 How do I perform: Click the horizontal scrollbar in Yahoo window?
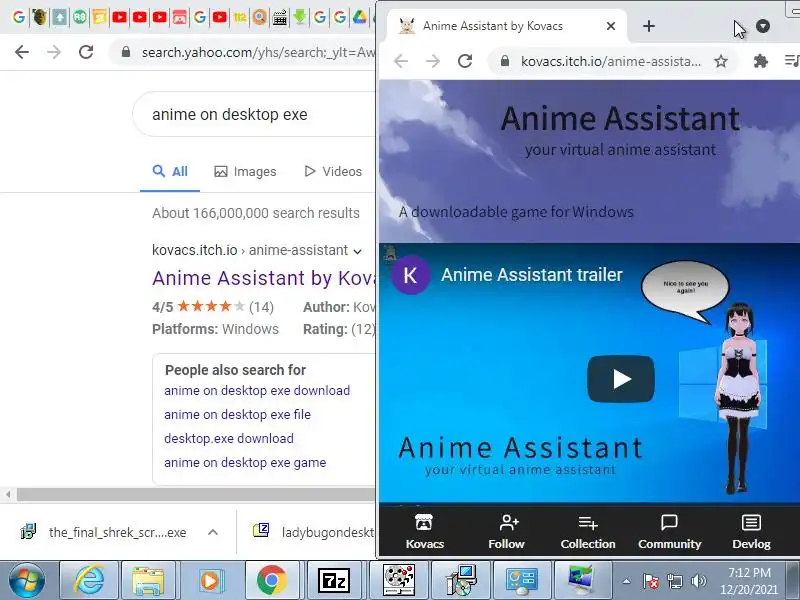(x=196, y=494)
